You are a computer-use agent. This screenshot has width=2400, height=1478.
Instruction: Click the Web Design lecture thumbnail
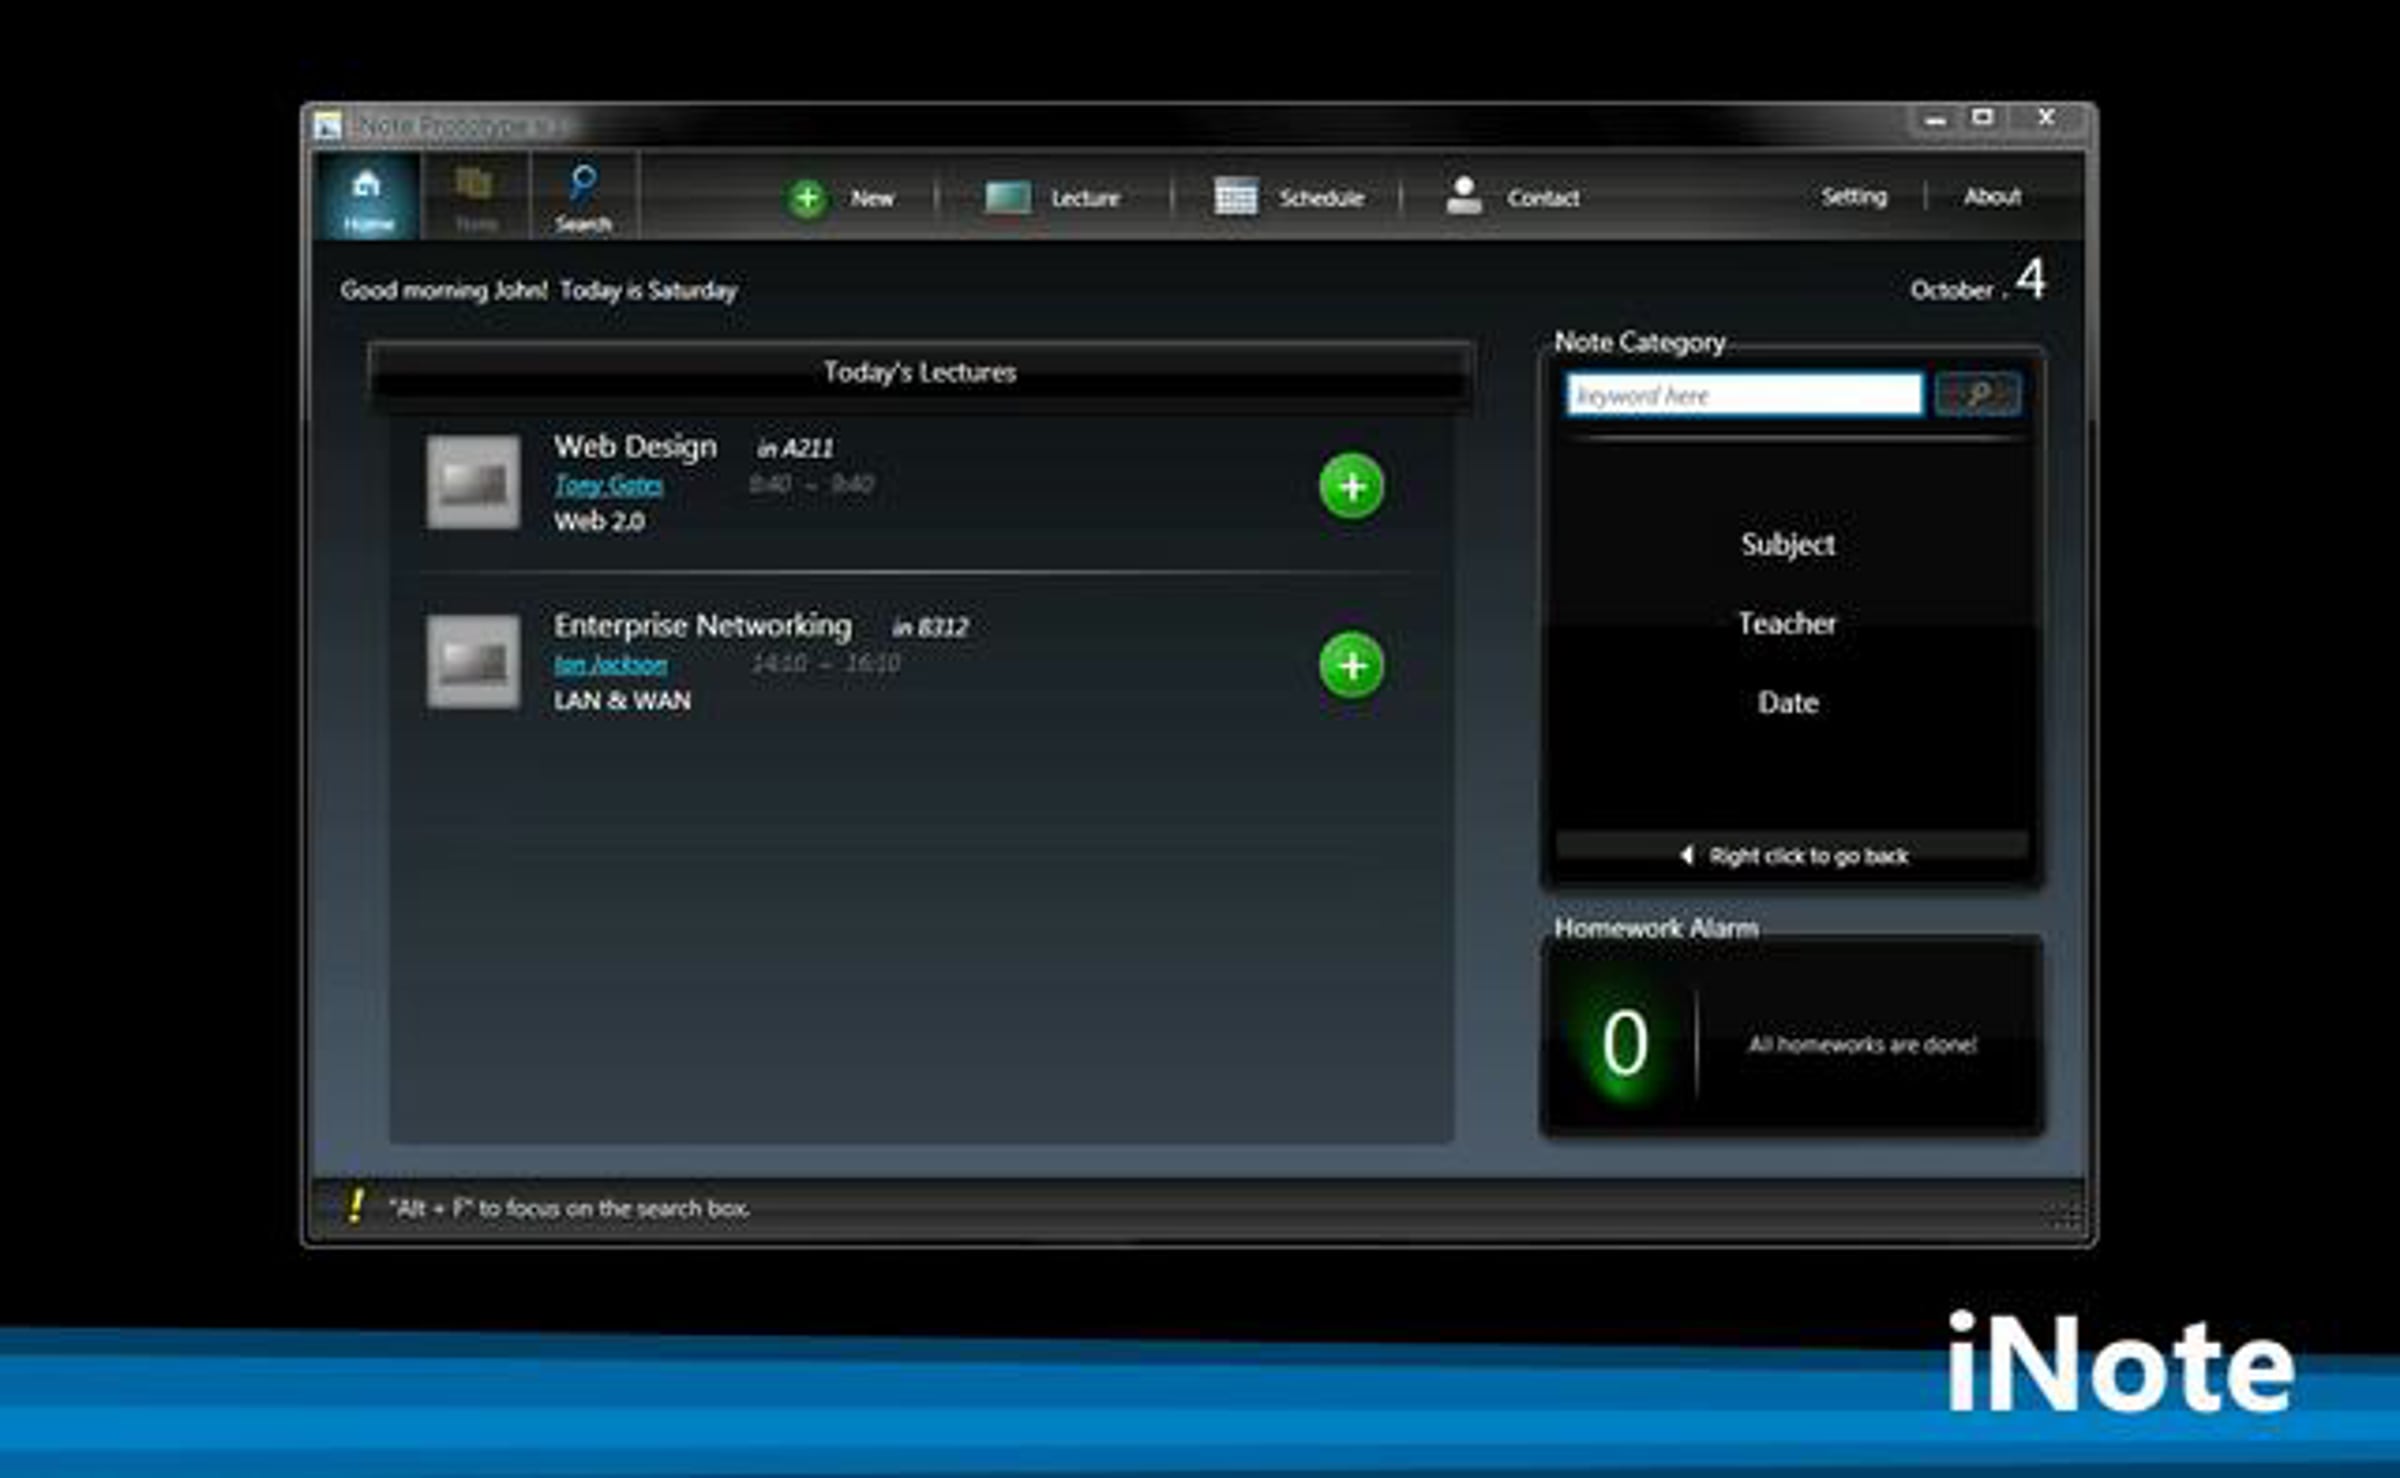click(x=473, y=482)
